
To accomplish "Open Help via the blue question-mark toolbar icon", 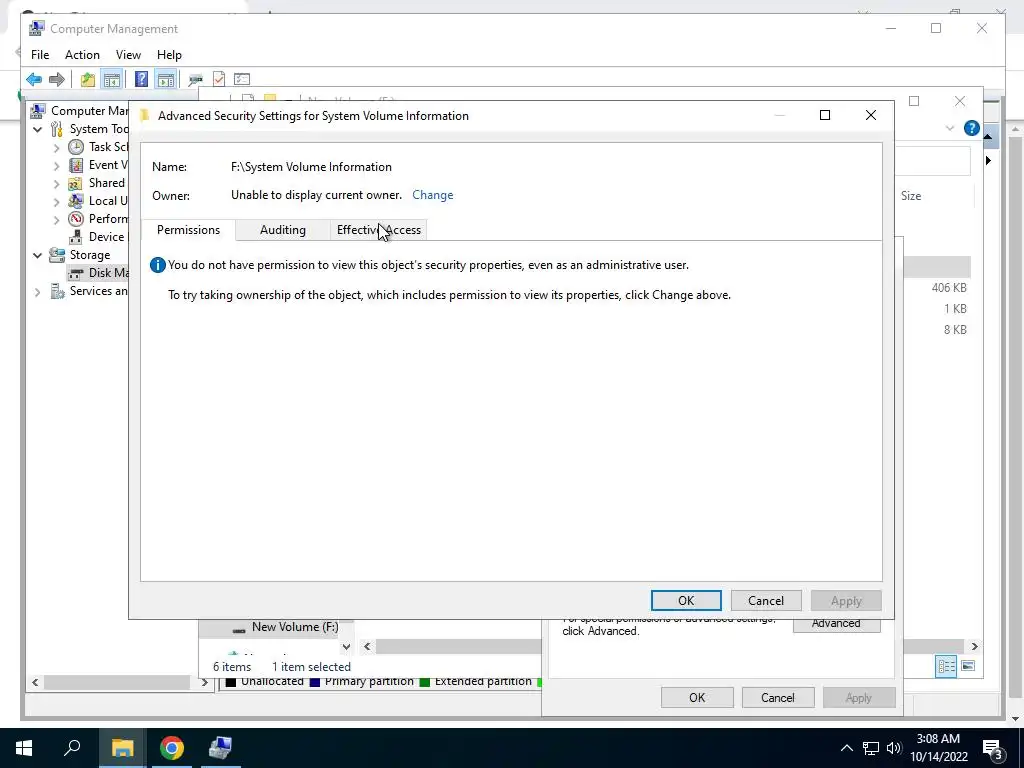I will tap(141, 80).
